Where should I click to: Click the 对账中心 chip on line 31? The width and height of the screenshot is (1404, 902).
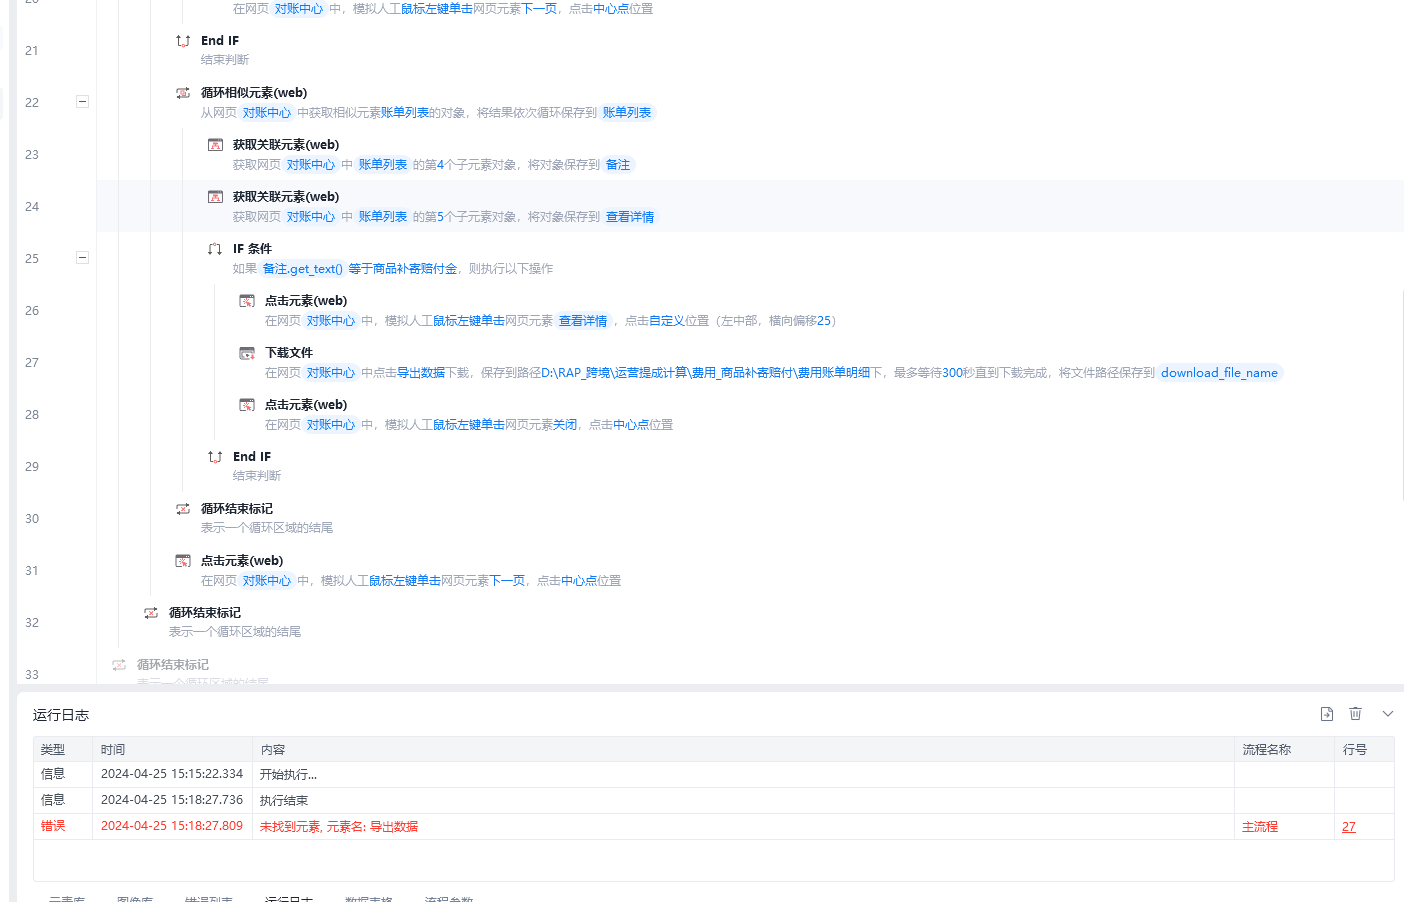point(267,581)
